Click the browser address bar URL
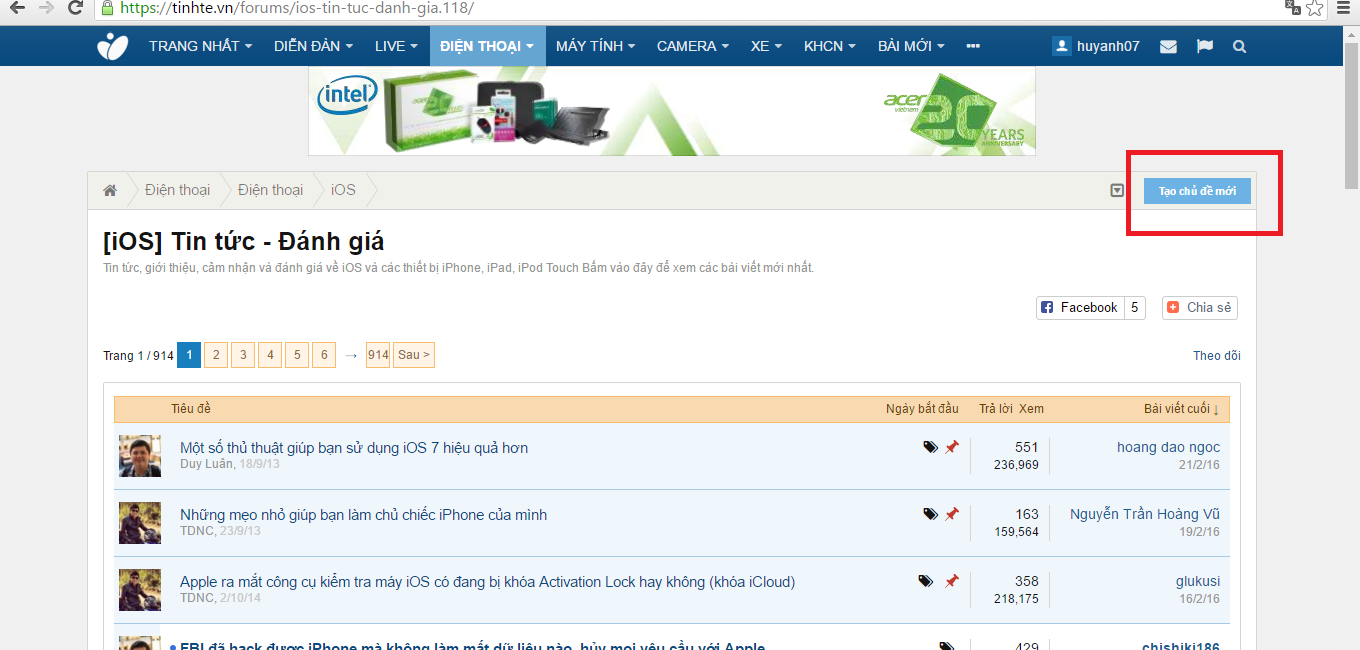This screenshot has width=1360, height=650. point(296,8)
